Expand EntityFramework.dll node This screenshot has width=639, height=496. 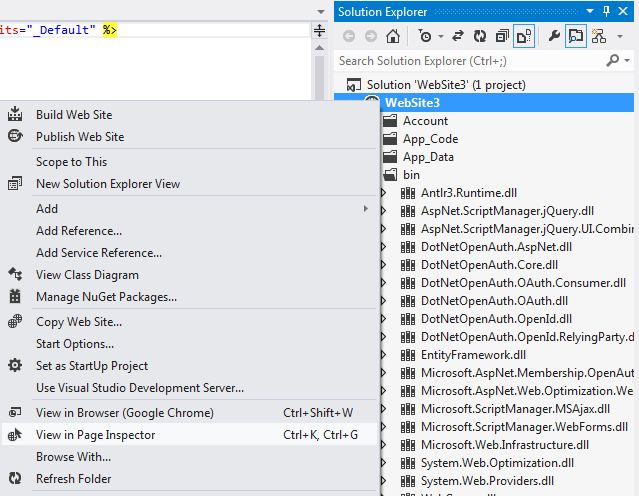point(383,355)
